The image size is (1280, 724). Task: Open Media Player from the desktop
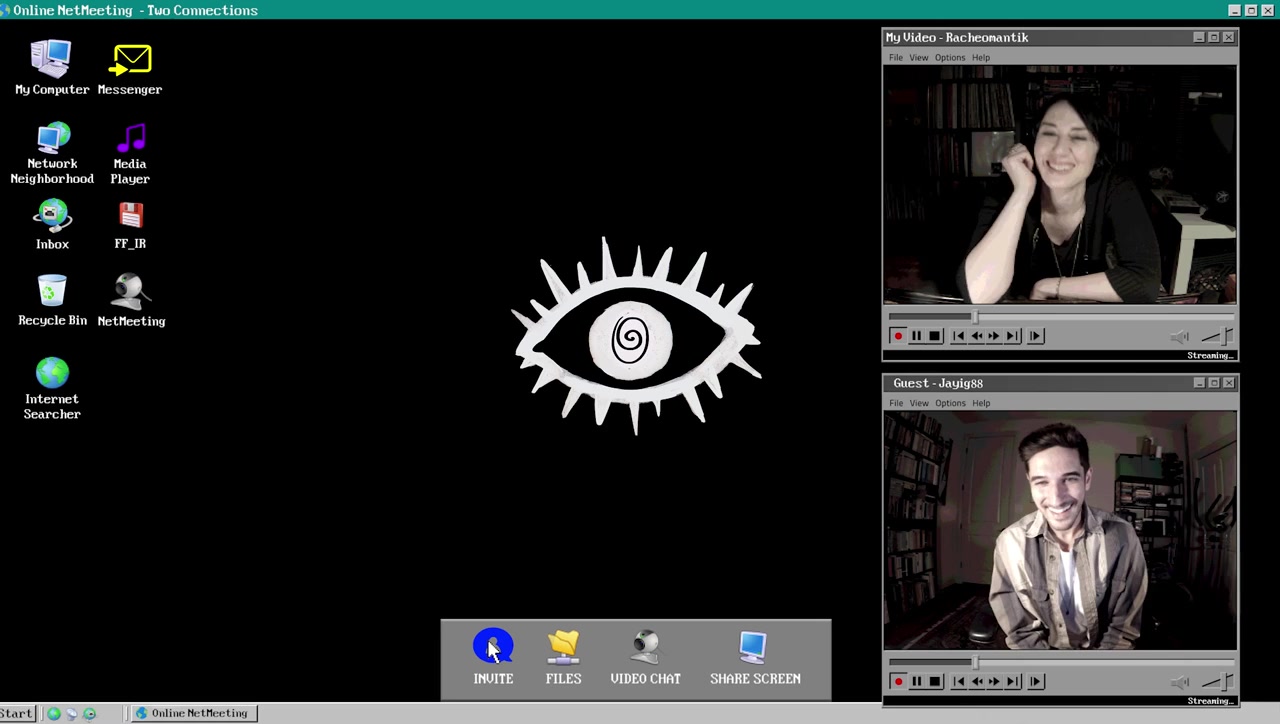coord(130,139)
